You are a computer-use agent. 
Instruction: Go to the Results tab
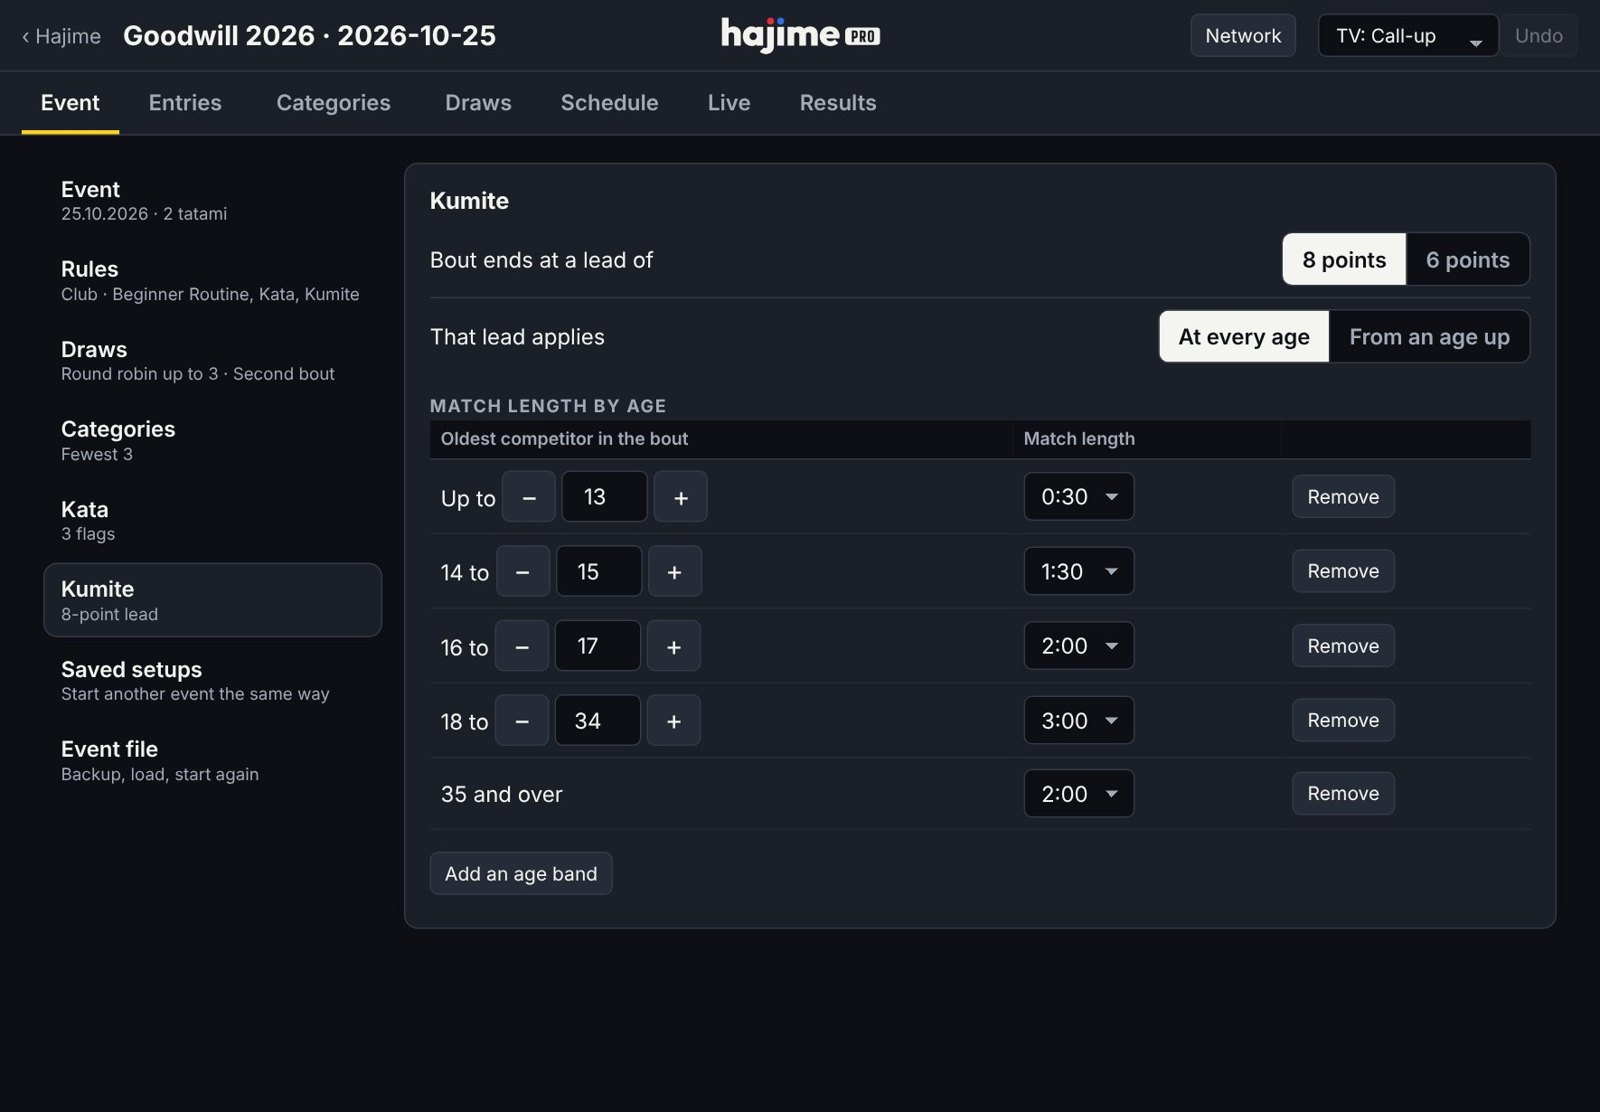838,103
